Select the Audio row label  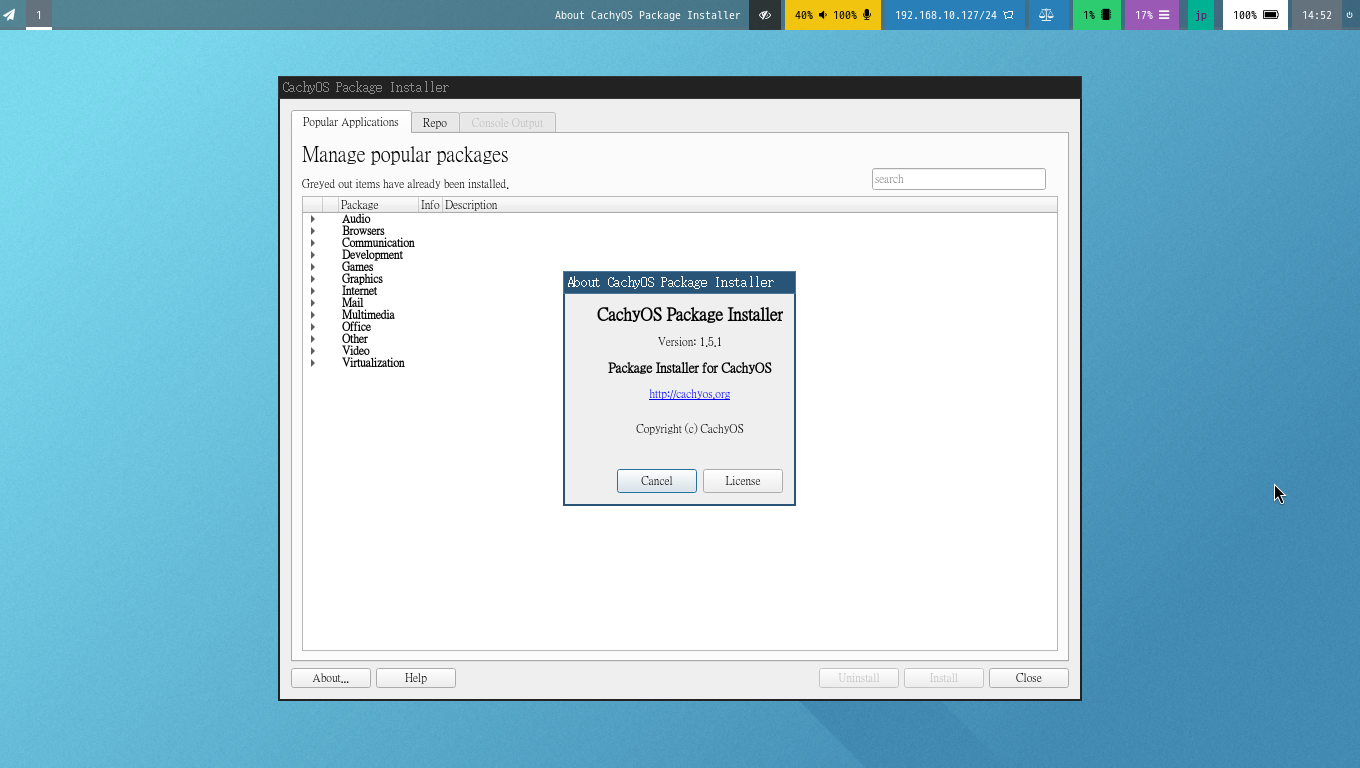point(356,219)
